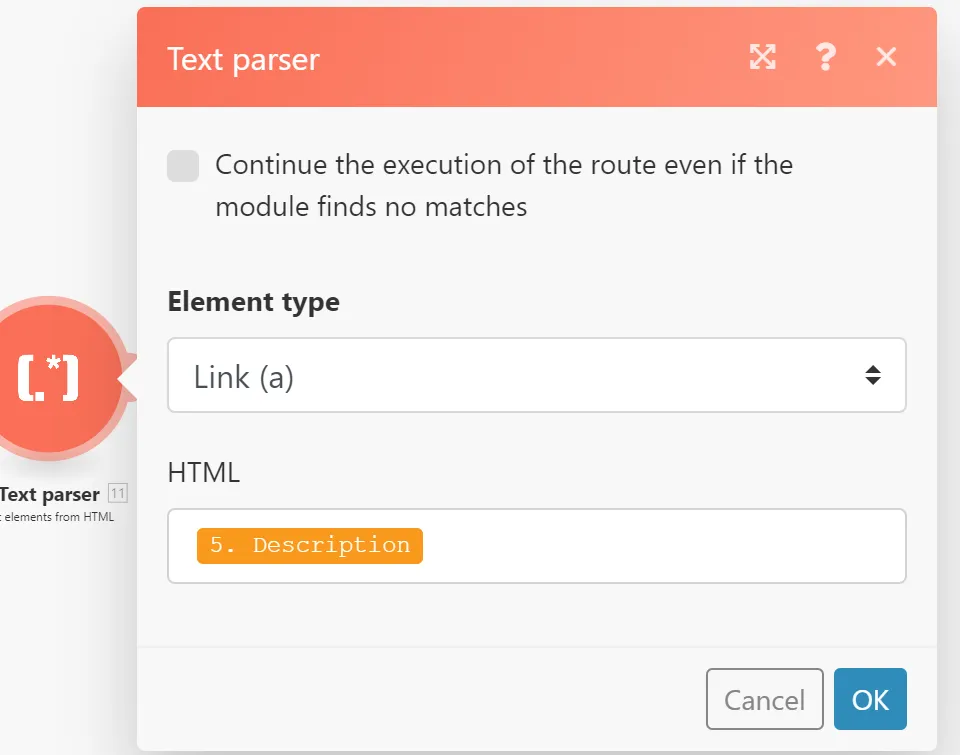Click the 'elements from HTML' module subtitle
This screenshot has height=755, width=960.
[x=58, y=517]
